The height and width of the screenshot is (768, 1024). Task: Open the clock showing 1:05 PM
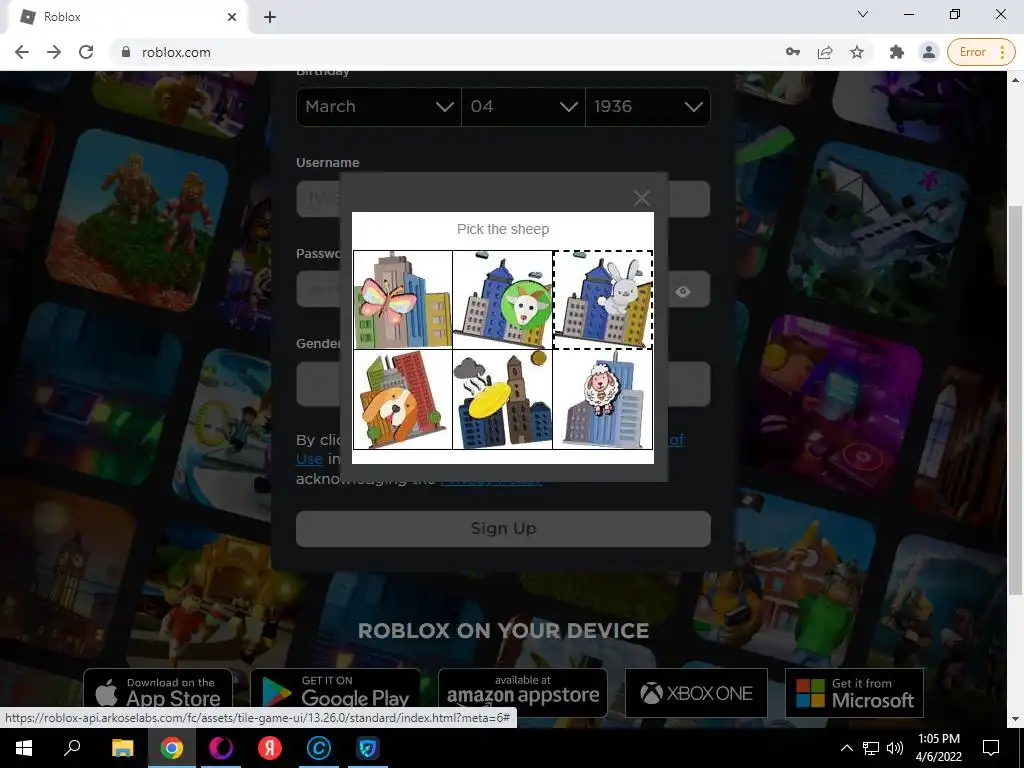coord(938,748)
